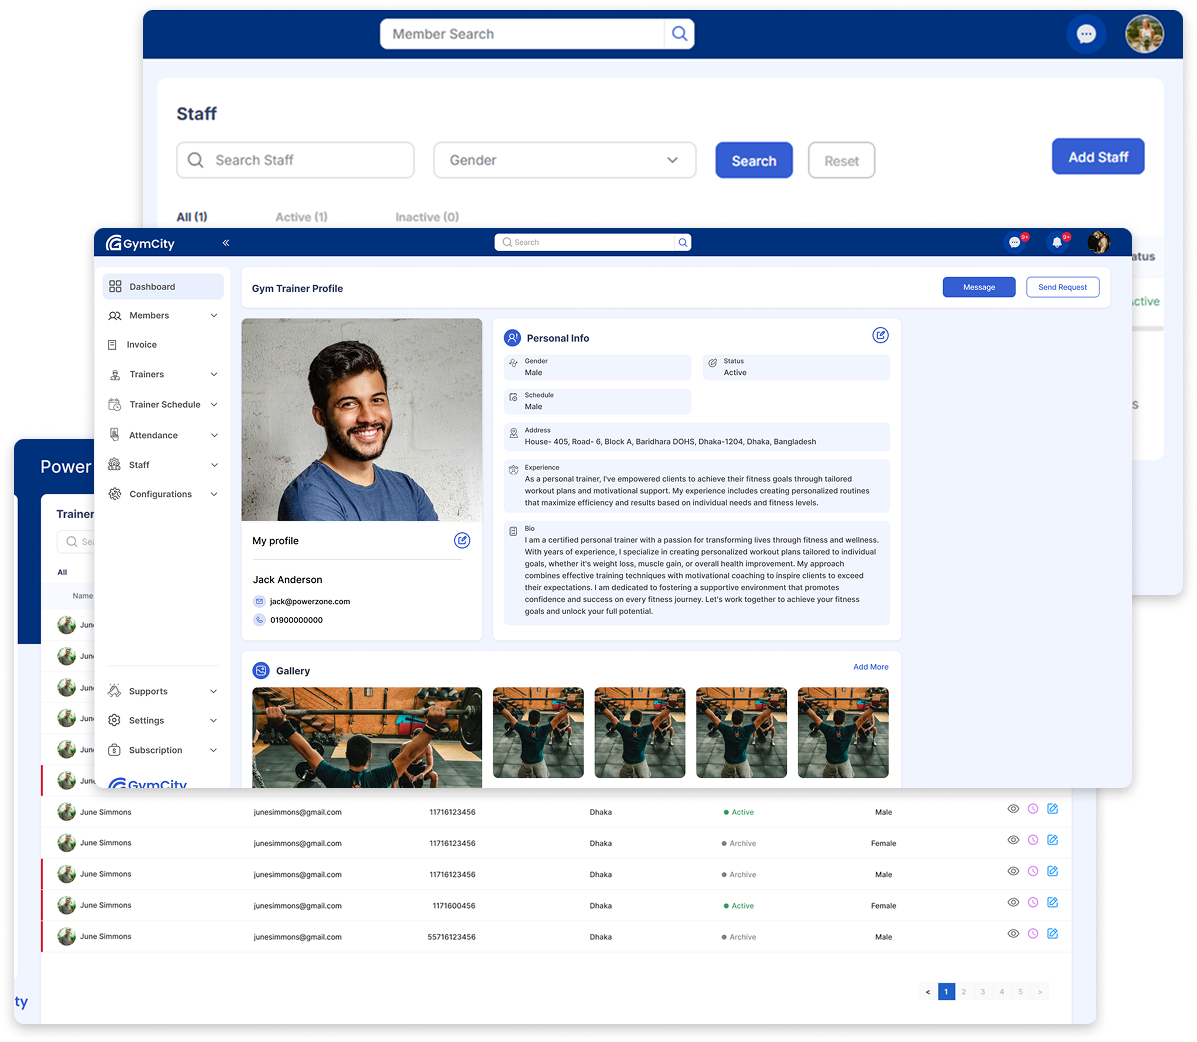This screenshot has height=1042, width=1197.
Task: Go to page 5 in the trainer list pagination
Action: [1021, 992]
